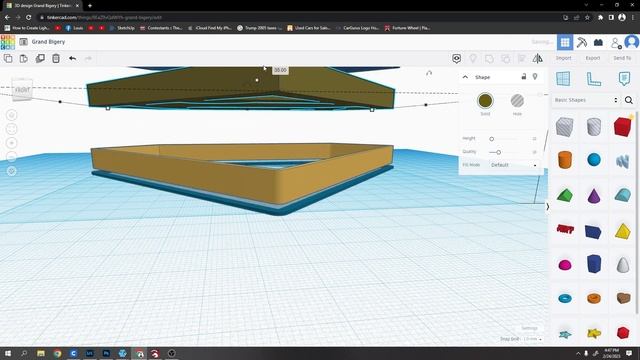Pick the striped Cylinder hole shape
This screenshot has height=360, width=640.
(593, 127)
